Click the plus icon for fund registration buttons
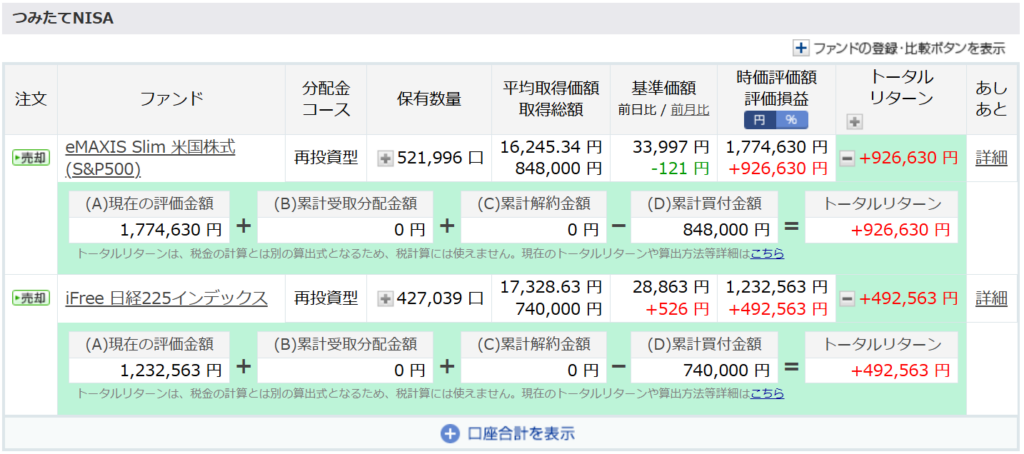The image size is (1024, 454). coord(801,48)
